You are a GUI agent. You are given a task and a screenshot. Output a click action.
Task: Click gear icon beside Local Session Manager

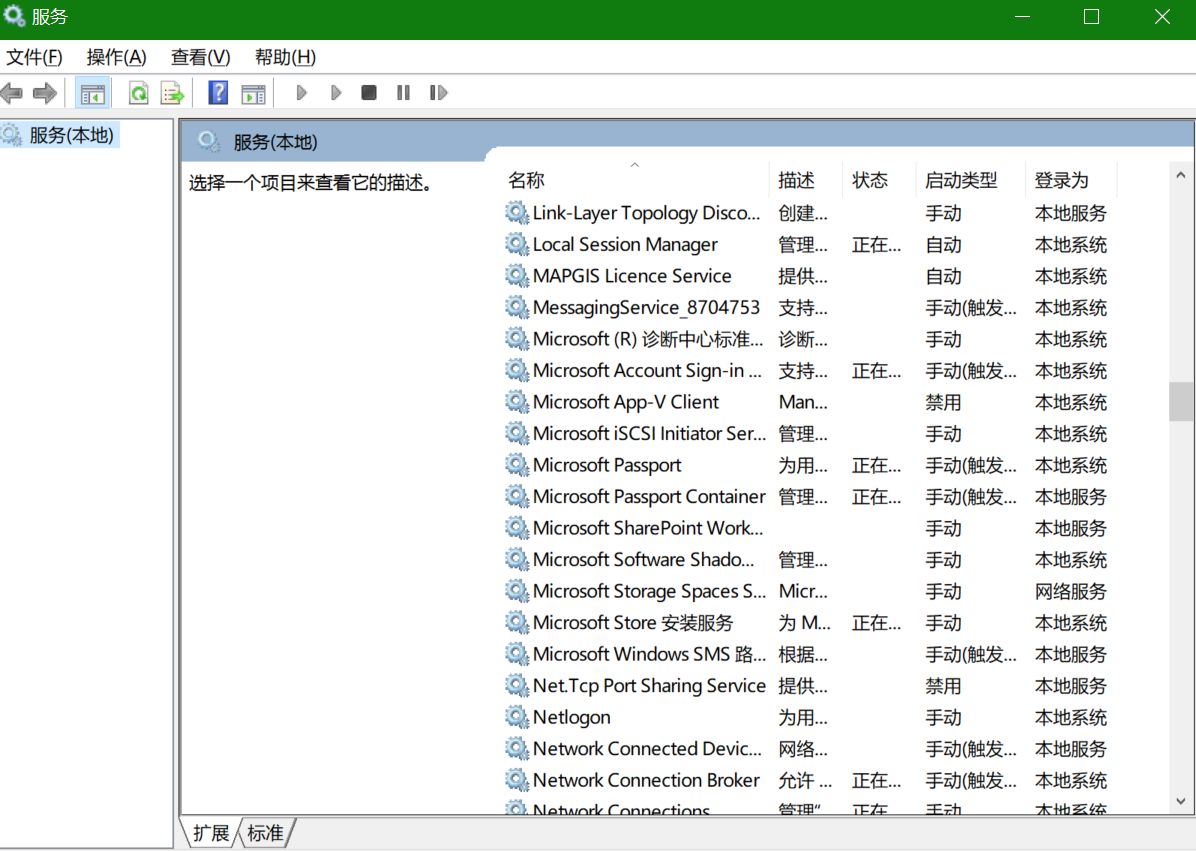(x=517, y=244)
